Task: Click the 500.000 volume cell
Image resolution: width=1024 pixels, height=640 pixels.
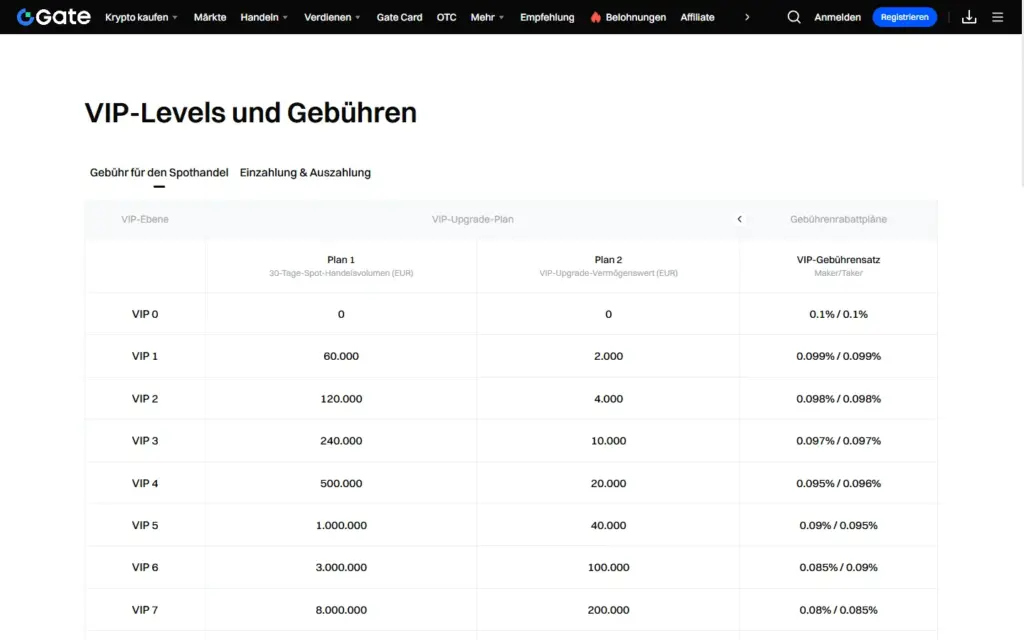Action: (341, 483)
